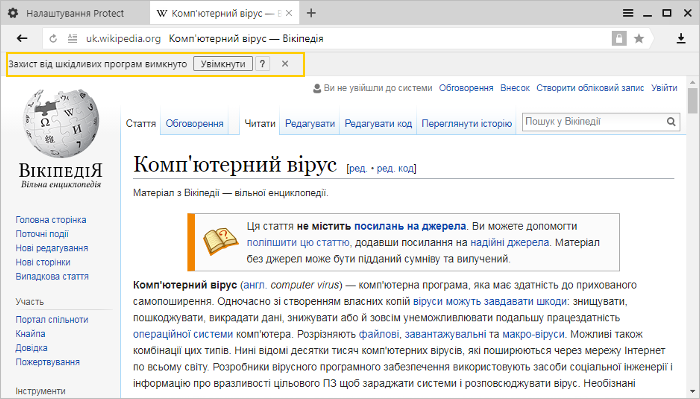
Task: Reload the page with refresh icon
Action: (53, 39)
